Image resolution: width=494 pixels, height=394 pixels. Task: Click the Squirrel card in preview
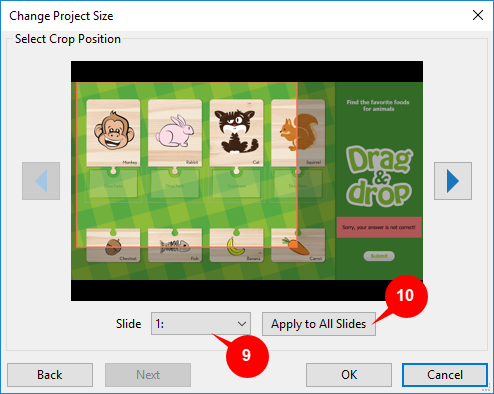[x=298, y=133]
